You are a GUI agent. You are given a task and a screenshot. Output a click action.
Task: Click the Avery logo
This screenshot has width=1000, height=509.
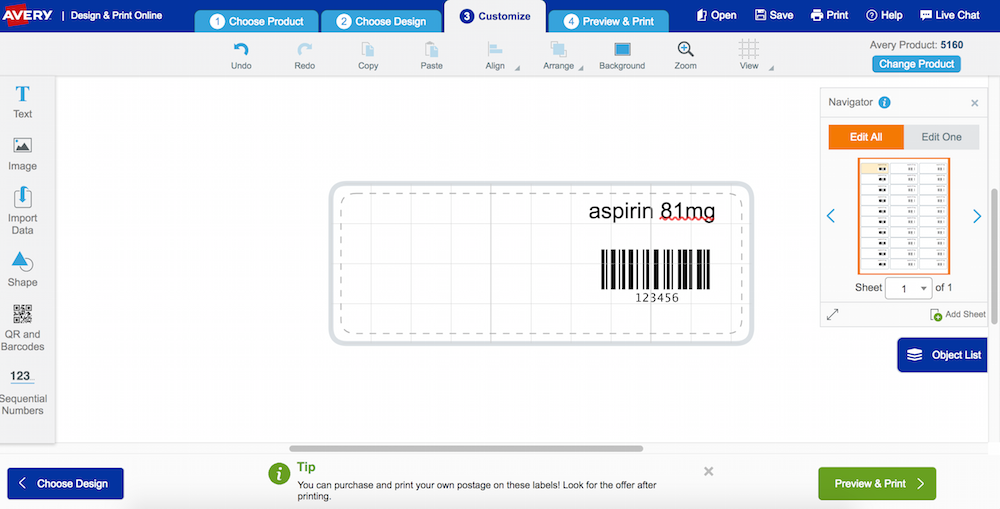[x=27, y=15]
